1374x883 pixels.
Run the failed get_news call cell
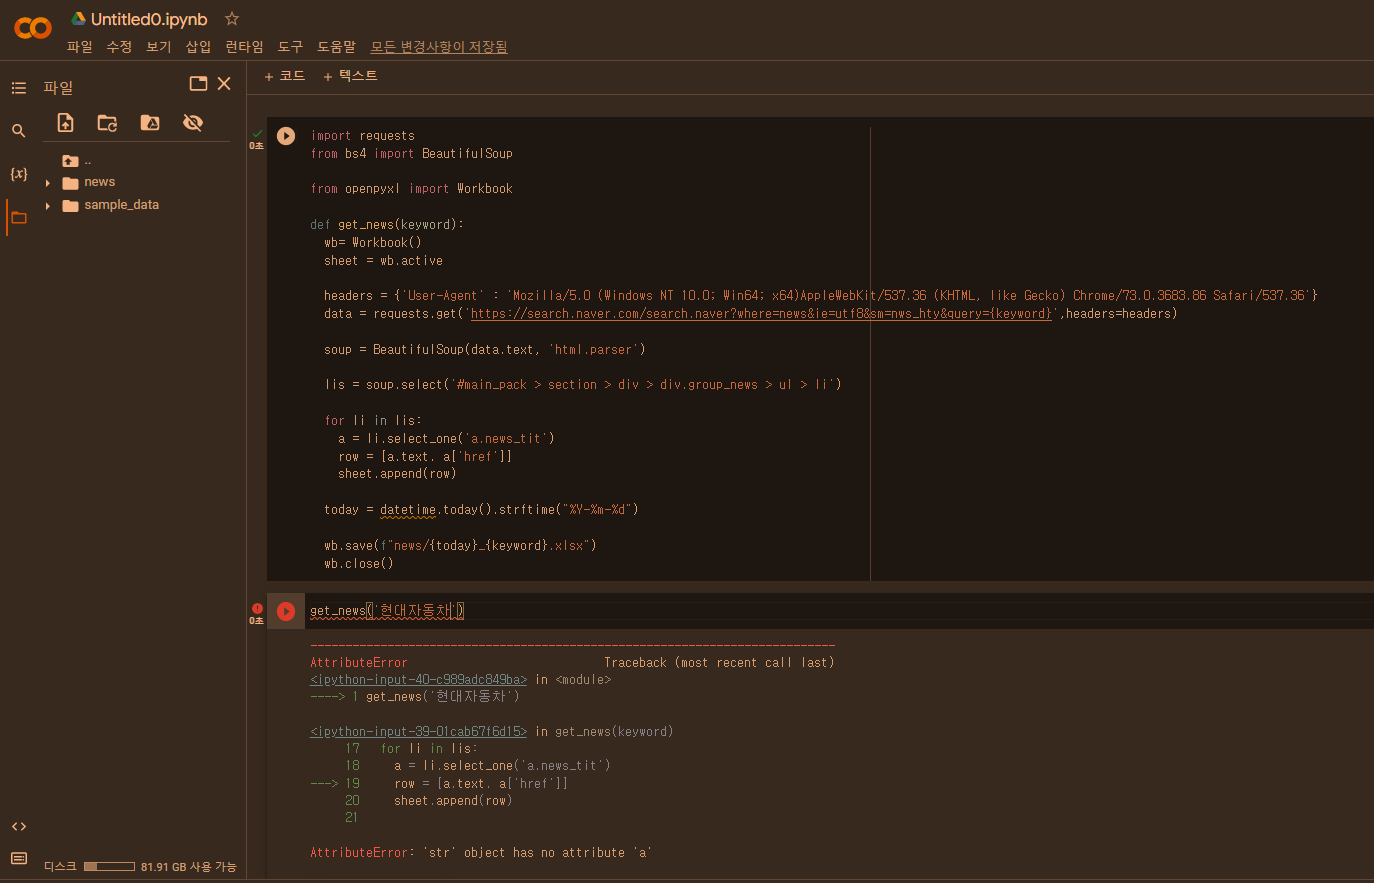[x=286, y=611]
